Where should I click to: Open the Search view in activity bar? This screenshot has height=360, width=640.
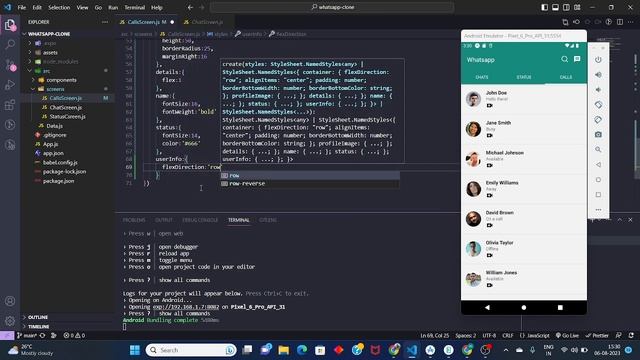coord(10,44)
